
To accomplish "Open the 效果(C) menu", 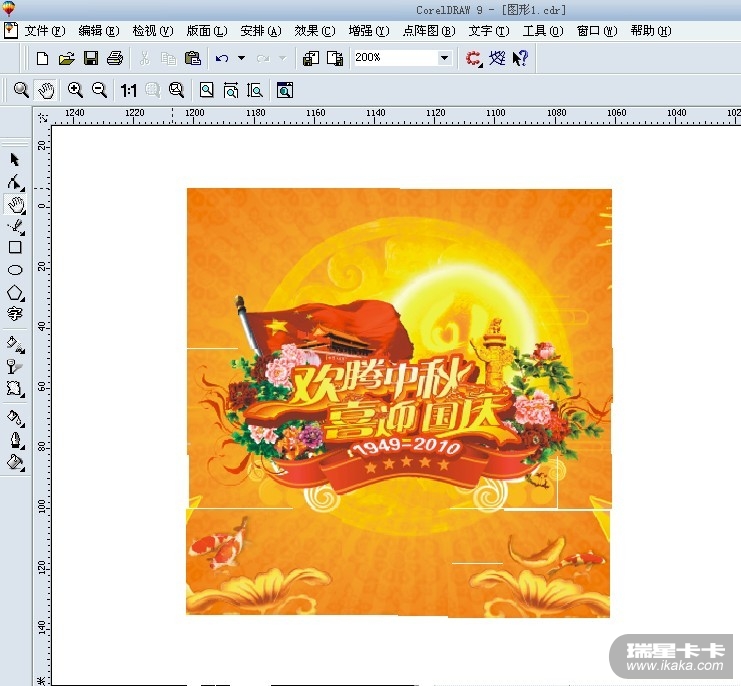I will tap(315, 31).
